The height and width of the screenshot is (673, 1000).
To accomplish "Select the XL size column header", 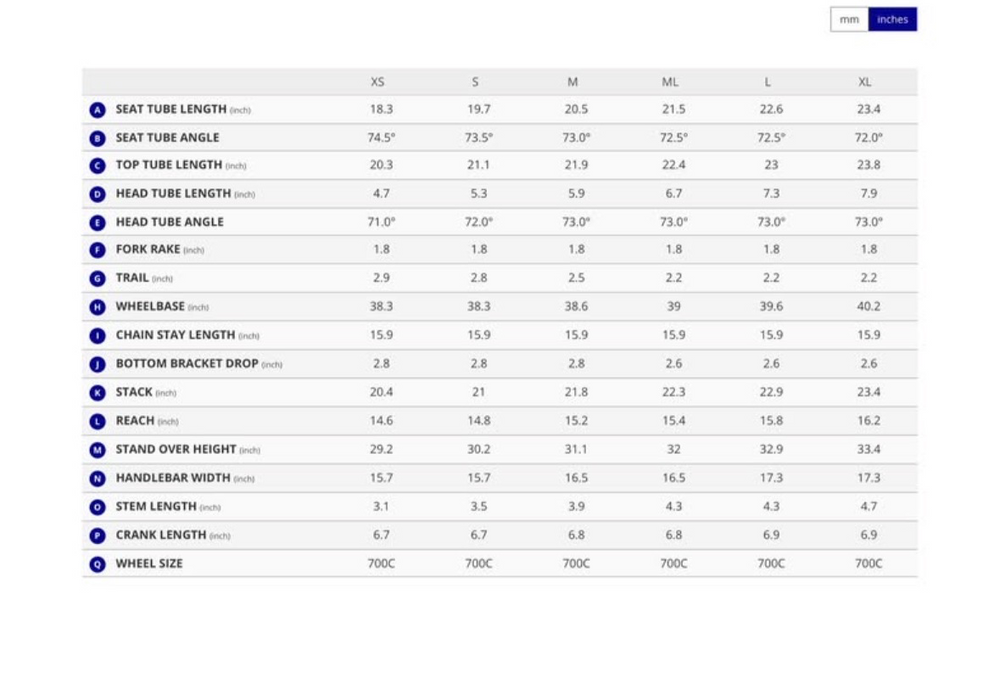I will click(x=865, y=82).
